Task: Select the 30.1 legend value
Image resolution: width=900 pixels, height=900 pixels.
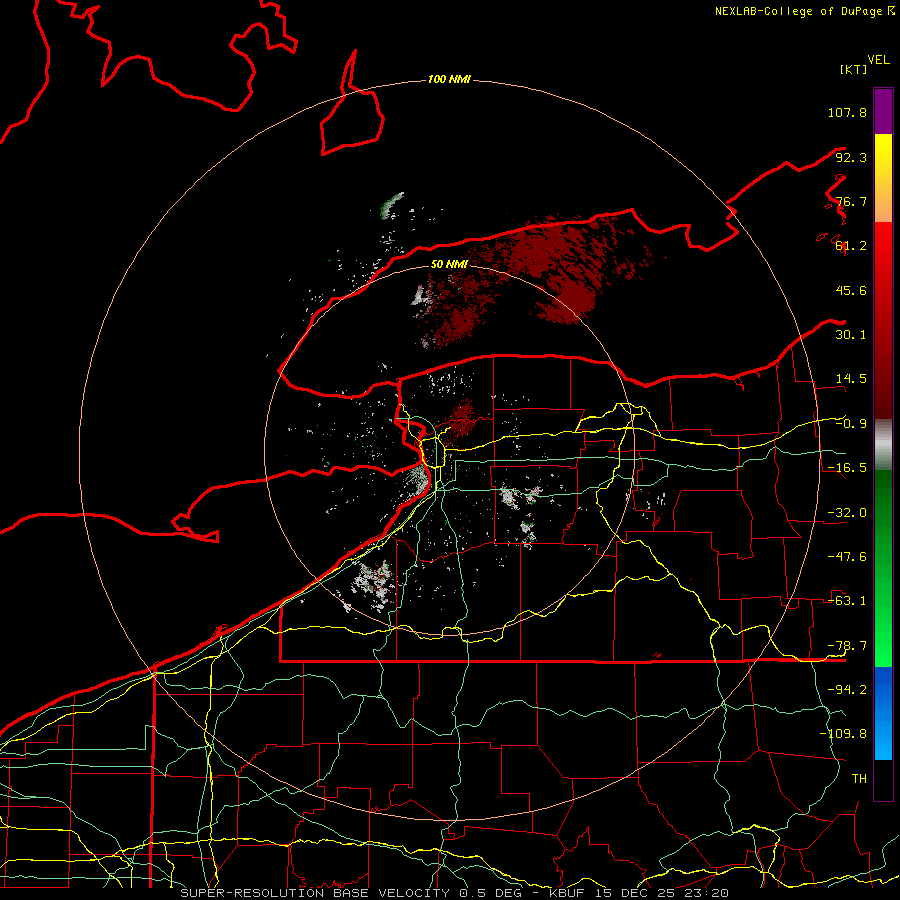Action: click(851, 335)
